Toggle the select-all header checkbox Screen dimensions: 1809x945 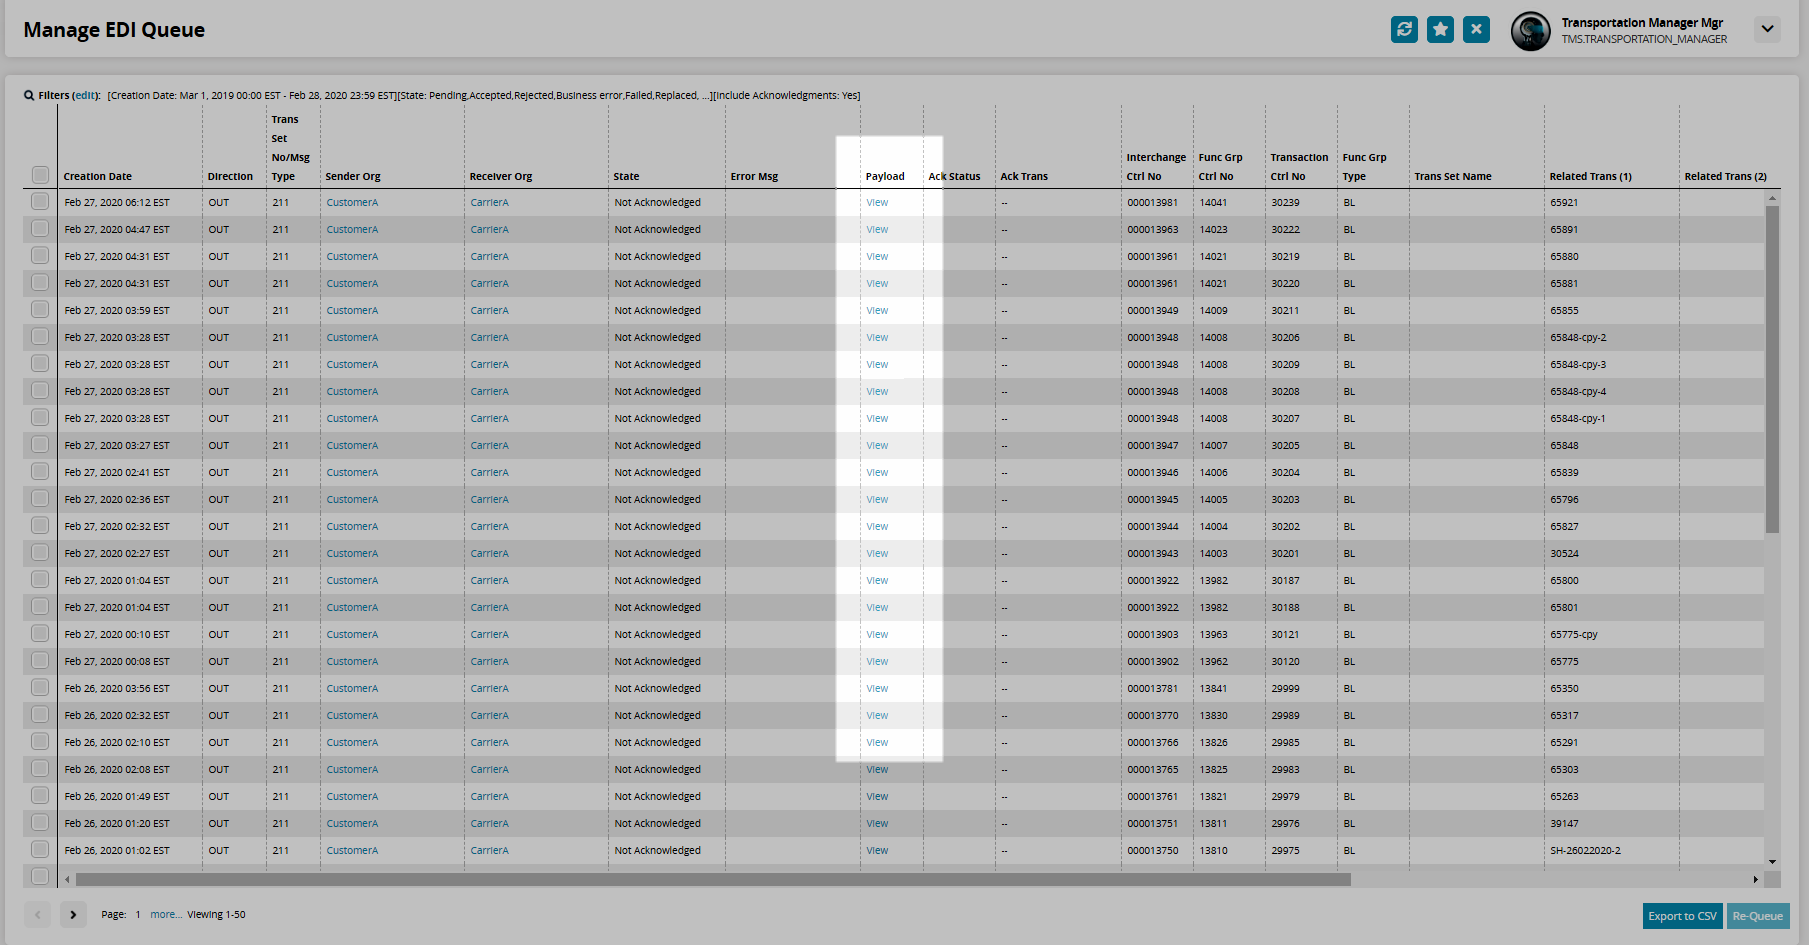40,175
